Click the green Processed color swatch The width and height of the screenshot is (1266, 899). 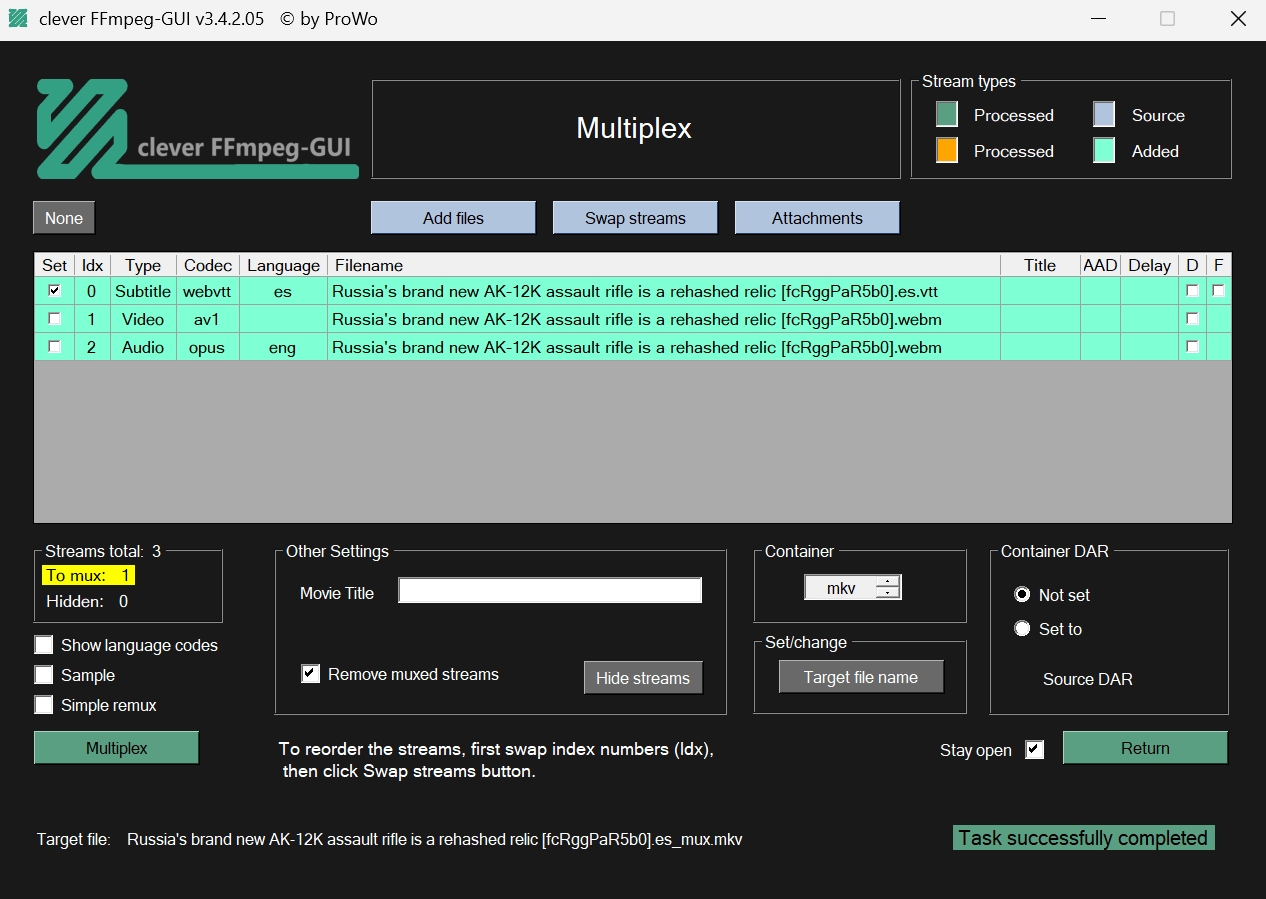click(x=947, y=115)
